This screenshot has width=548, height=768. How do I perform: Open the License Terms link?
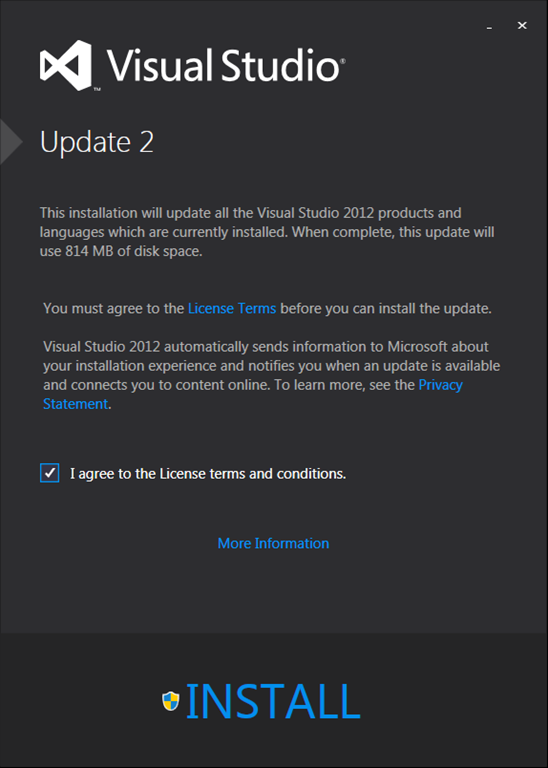point(232,308)
